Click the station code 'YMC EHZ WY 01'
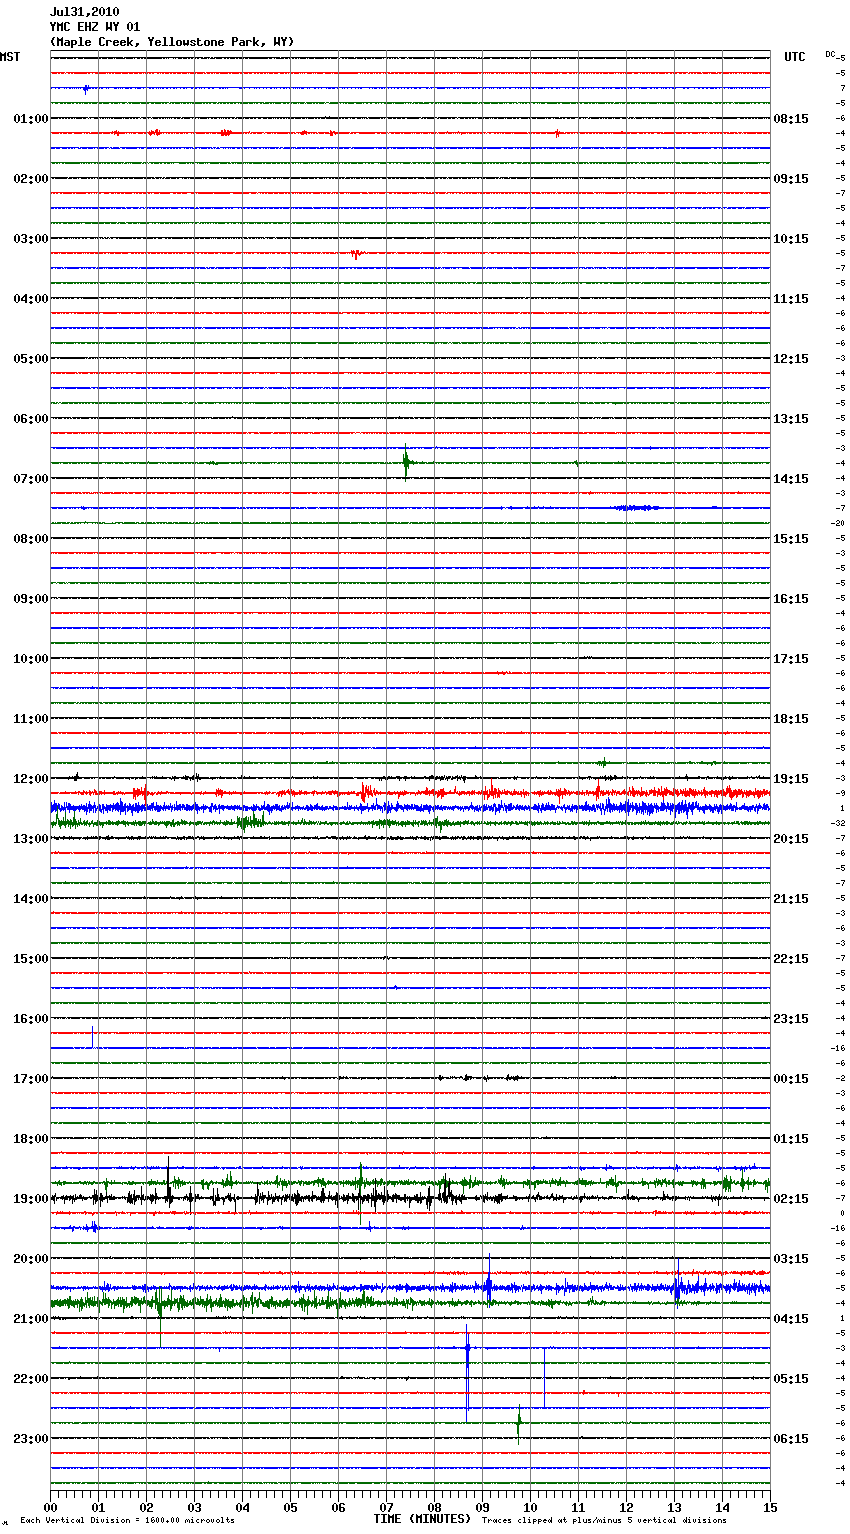Screen dimensions: 850x1534 pos(95,27)
